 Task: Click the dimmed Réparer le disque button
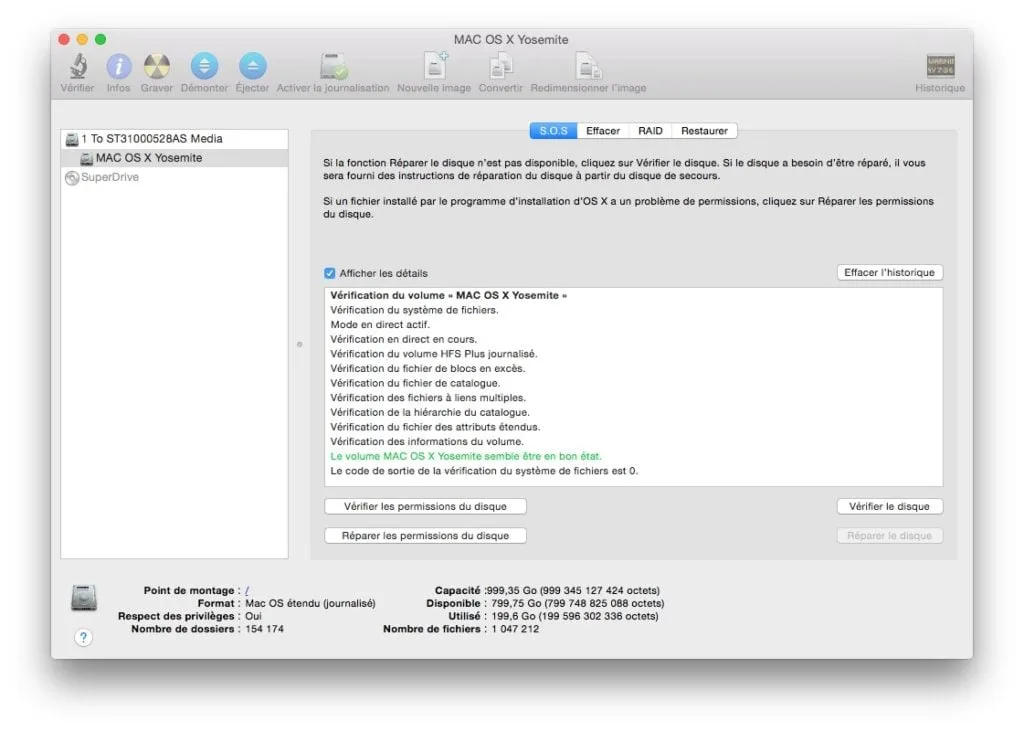pyautogui.click(x=889, y=535)
